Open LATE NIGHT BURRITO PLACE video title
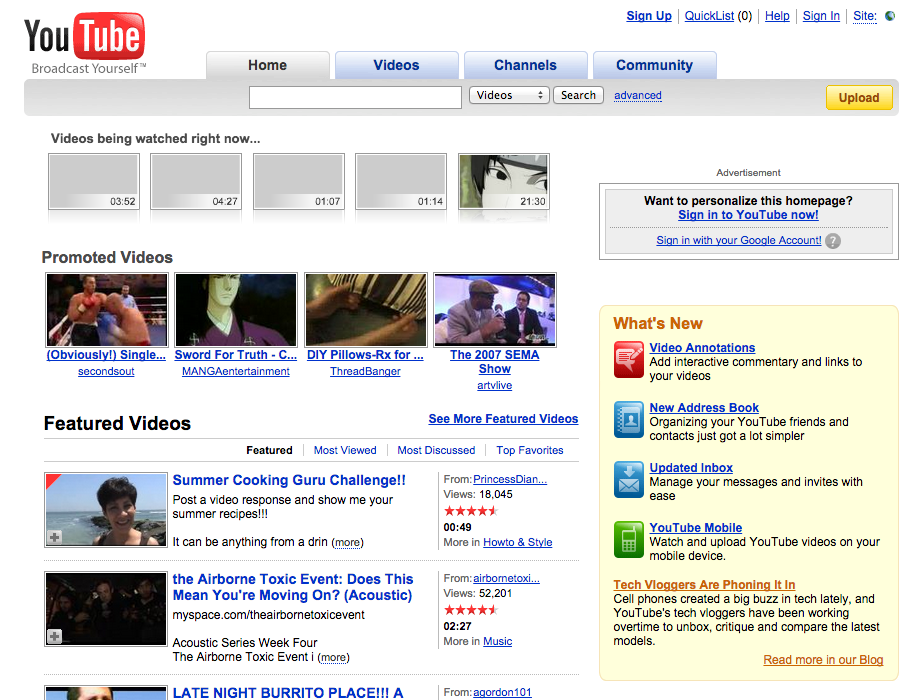 click(x=288, y=692)
